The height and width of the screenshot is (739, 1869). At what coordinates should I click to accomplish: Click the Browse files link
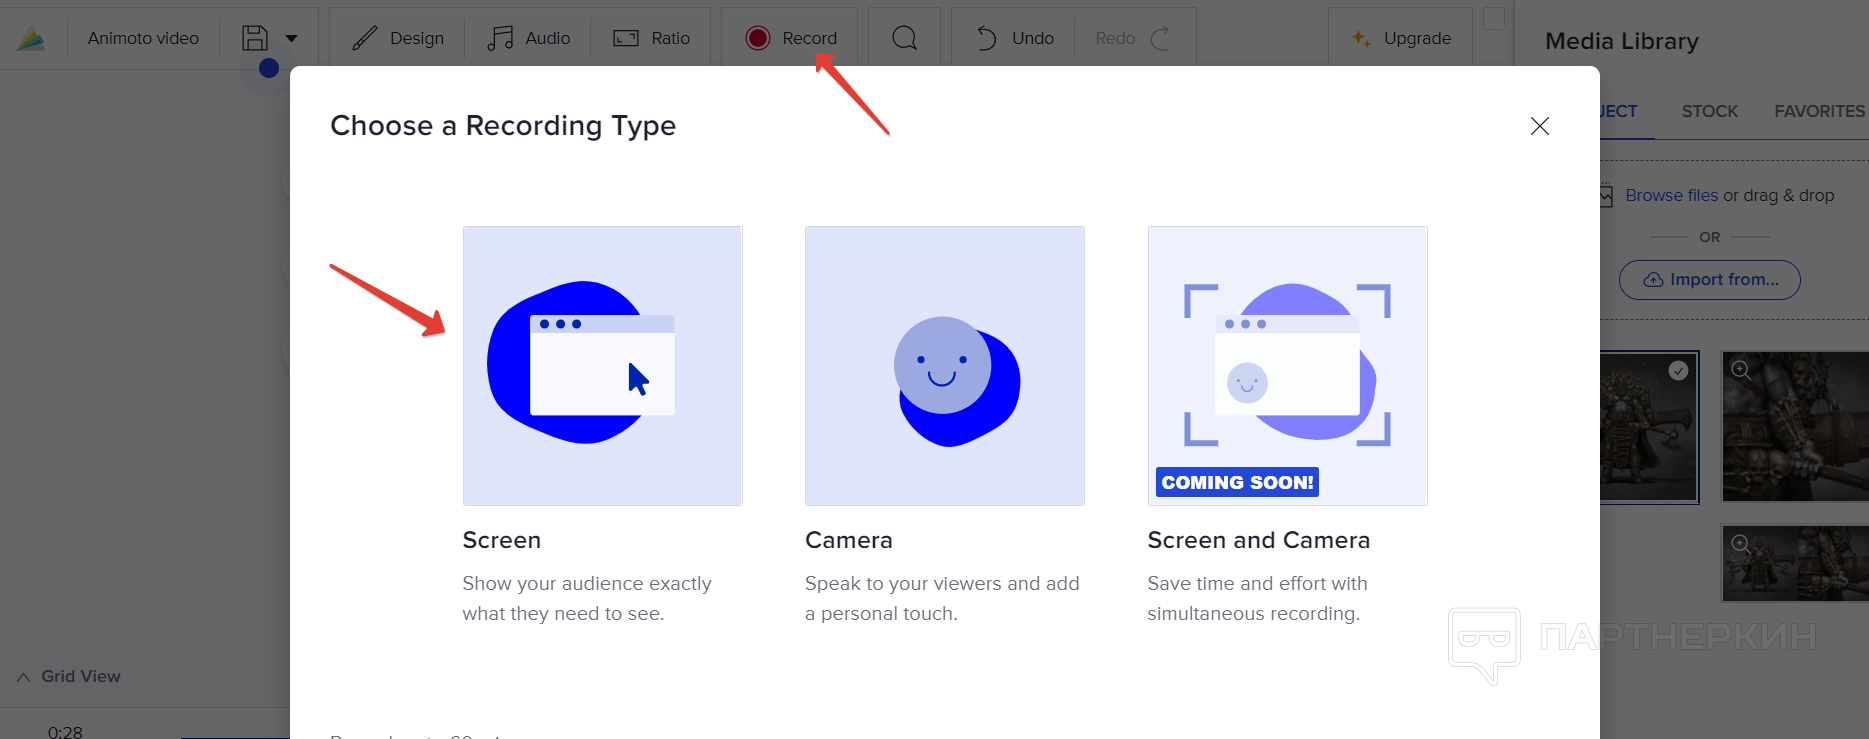pos(1671,195)
